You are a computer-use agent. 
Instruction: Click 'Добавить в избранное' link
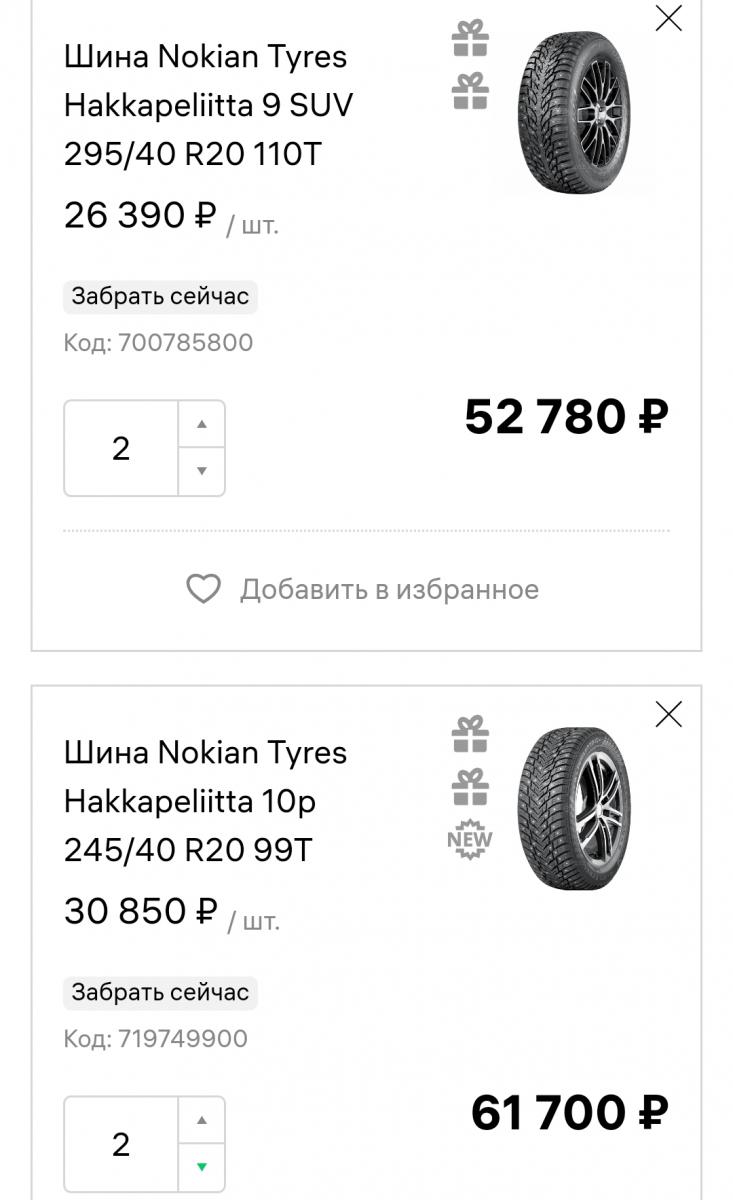click(x=389, y=589)
